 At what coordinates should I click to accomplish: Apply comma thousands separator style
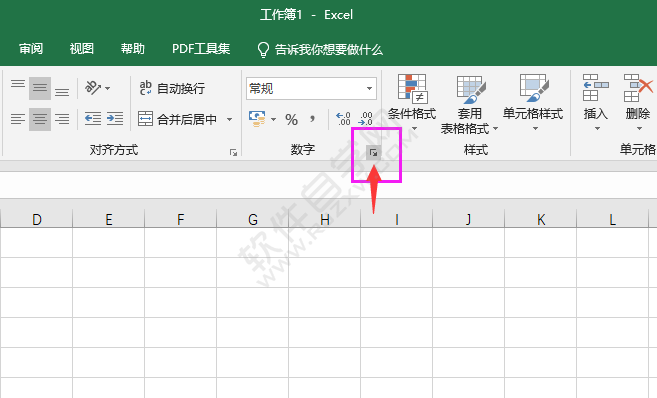pyautogui.click(x=313, y=119)
